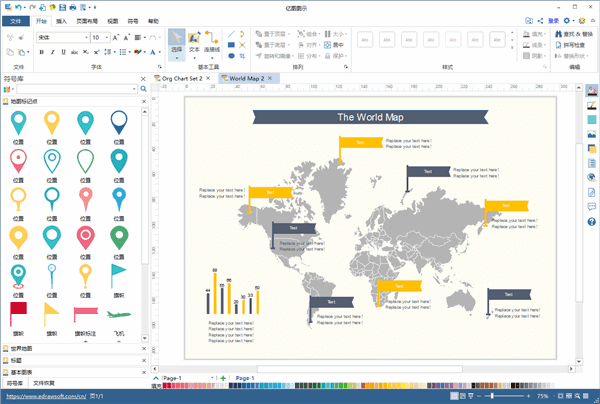Activate the 文本 text tool
The width and height of the screenshot is (600, 404).
(194, 41)
